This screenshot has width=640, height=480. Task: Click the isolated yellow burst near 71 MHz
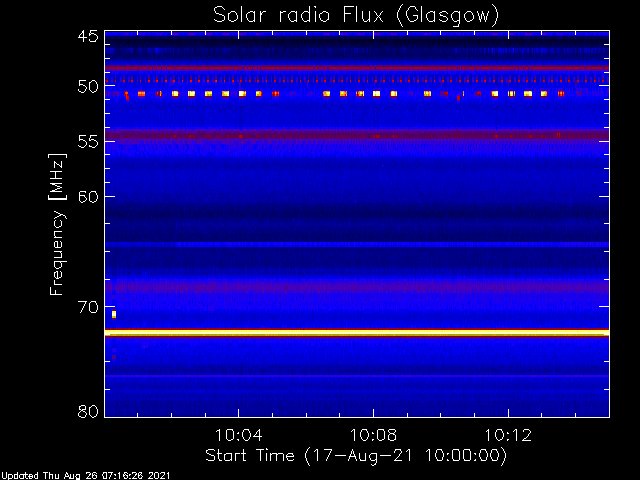tap(114, 314)
